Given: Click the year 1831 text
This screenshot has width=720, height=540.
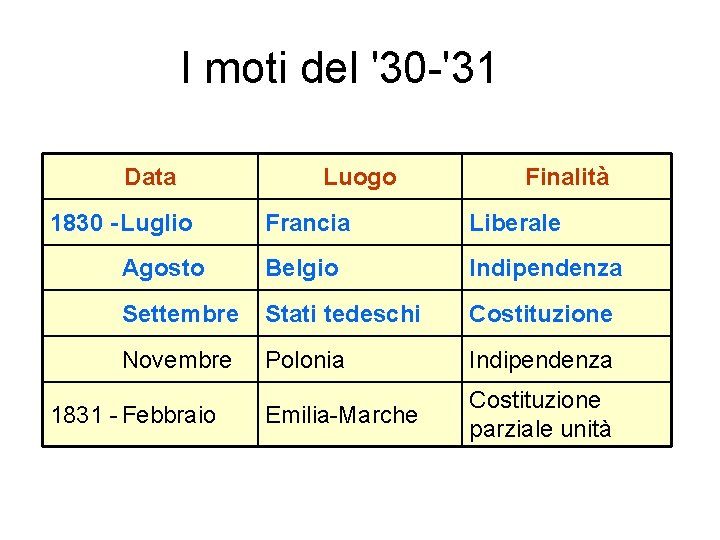Looking at the screenshot, I should 75,415.
